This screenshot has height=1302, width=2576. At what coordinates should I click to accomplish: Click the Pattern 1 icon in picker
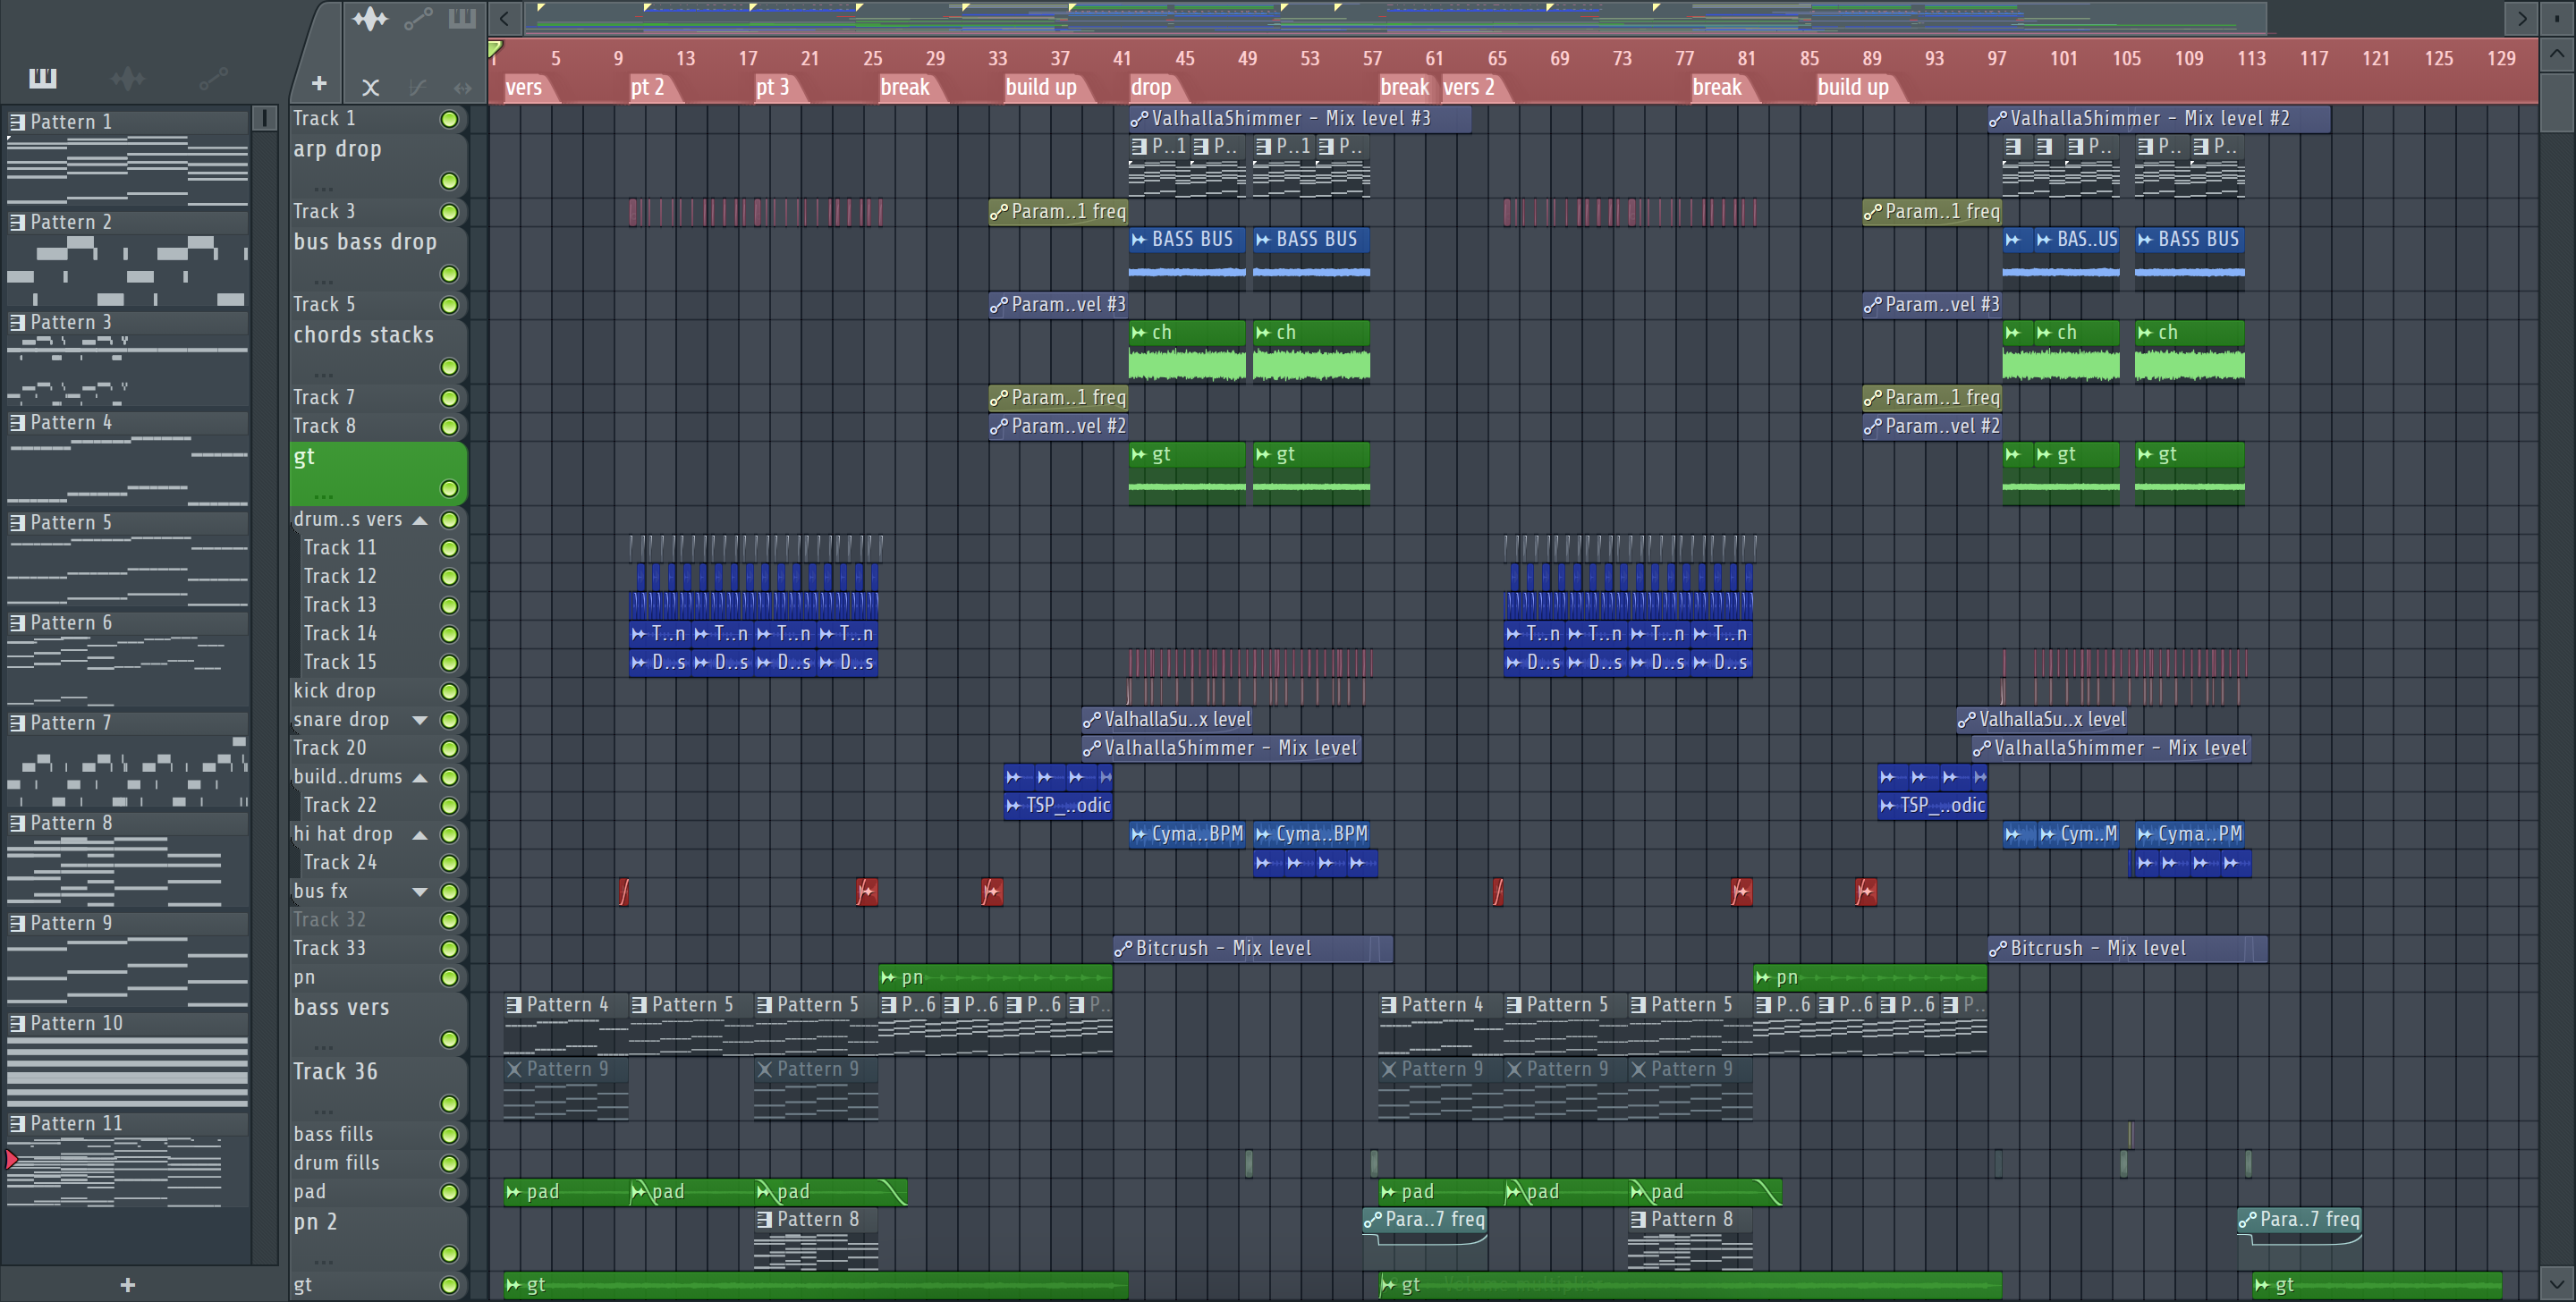tap(17, 122)
